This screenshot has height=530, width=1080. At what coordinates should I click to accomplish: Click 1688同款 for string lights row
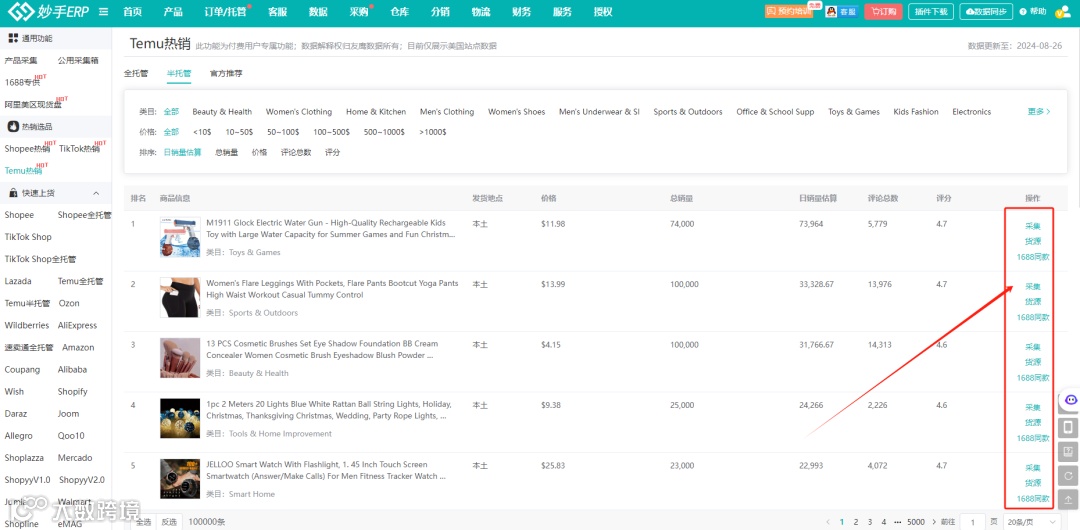point(1032,438)
